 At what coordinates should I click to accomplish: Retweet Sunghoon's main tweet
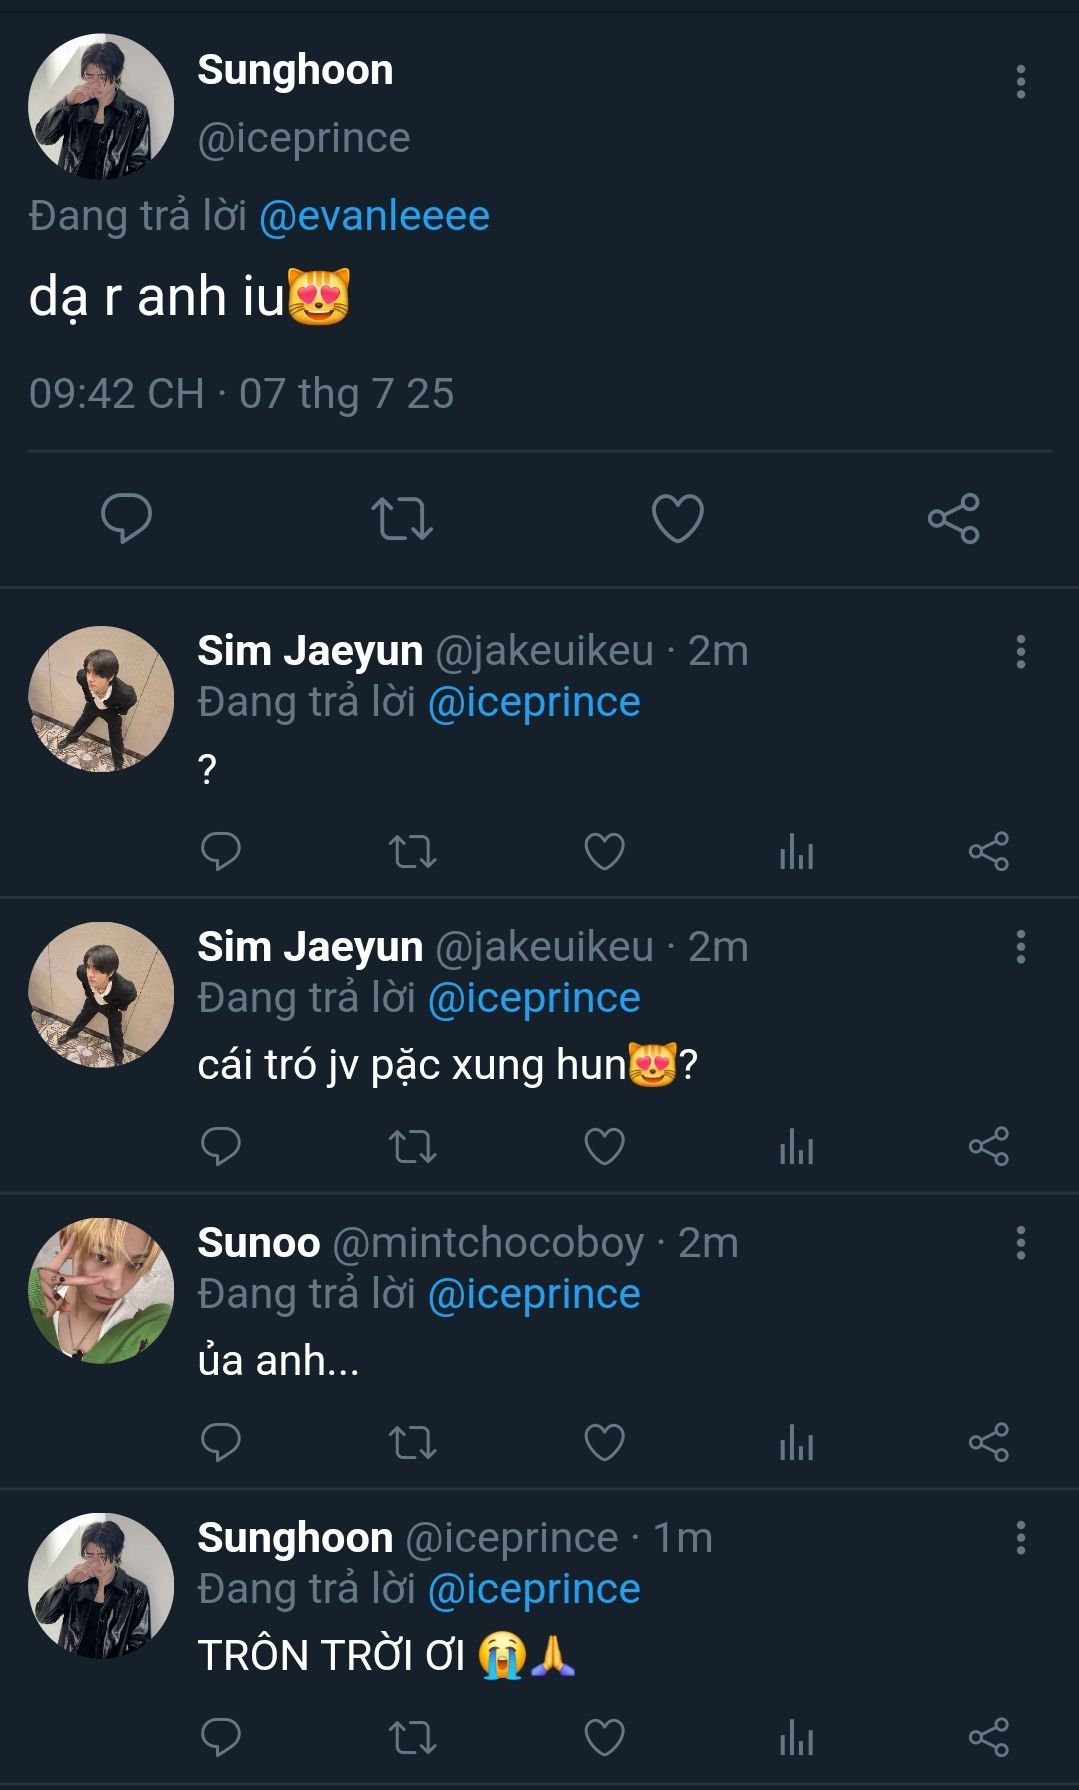coord(402,518)
